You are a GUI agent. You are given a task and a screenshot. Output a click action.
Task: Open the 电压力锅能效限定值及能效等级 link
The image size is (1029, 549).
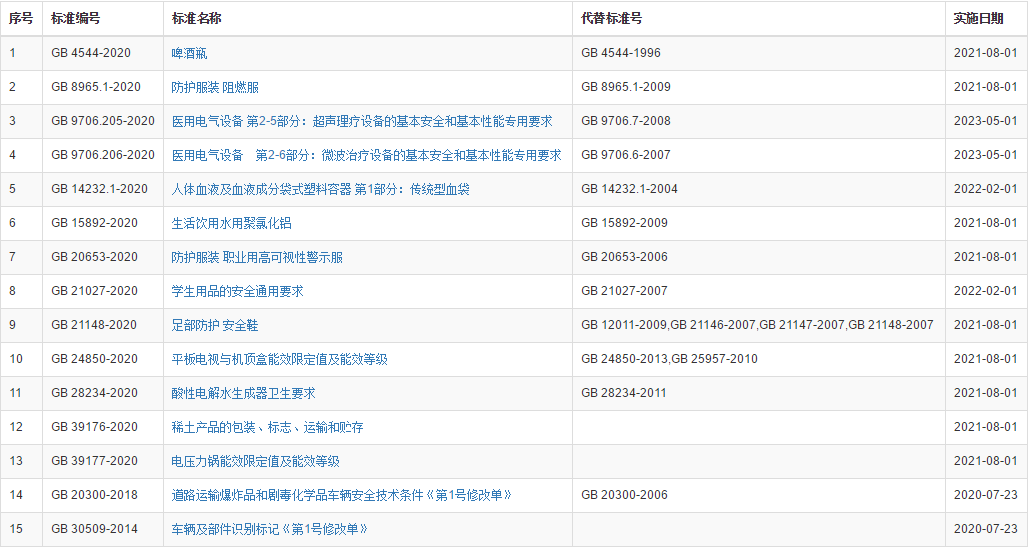[255, 461]
